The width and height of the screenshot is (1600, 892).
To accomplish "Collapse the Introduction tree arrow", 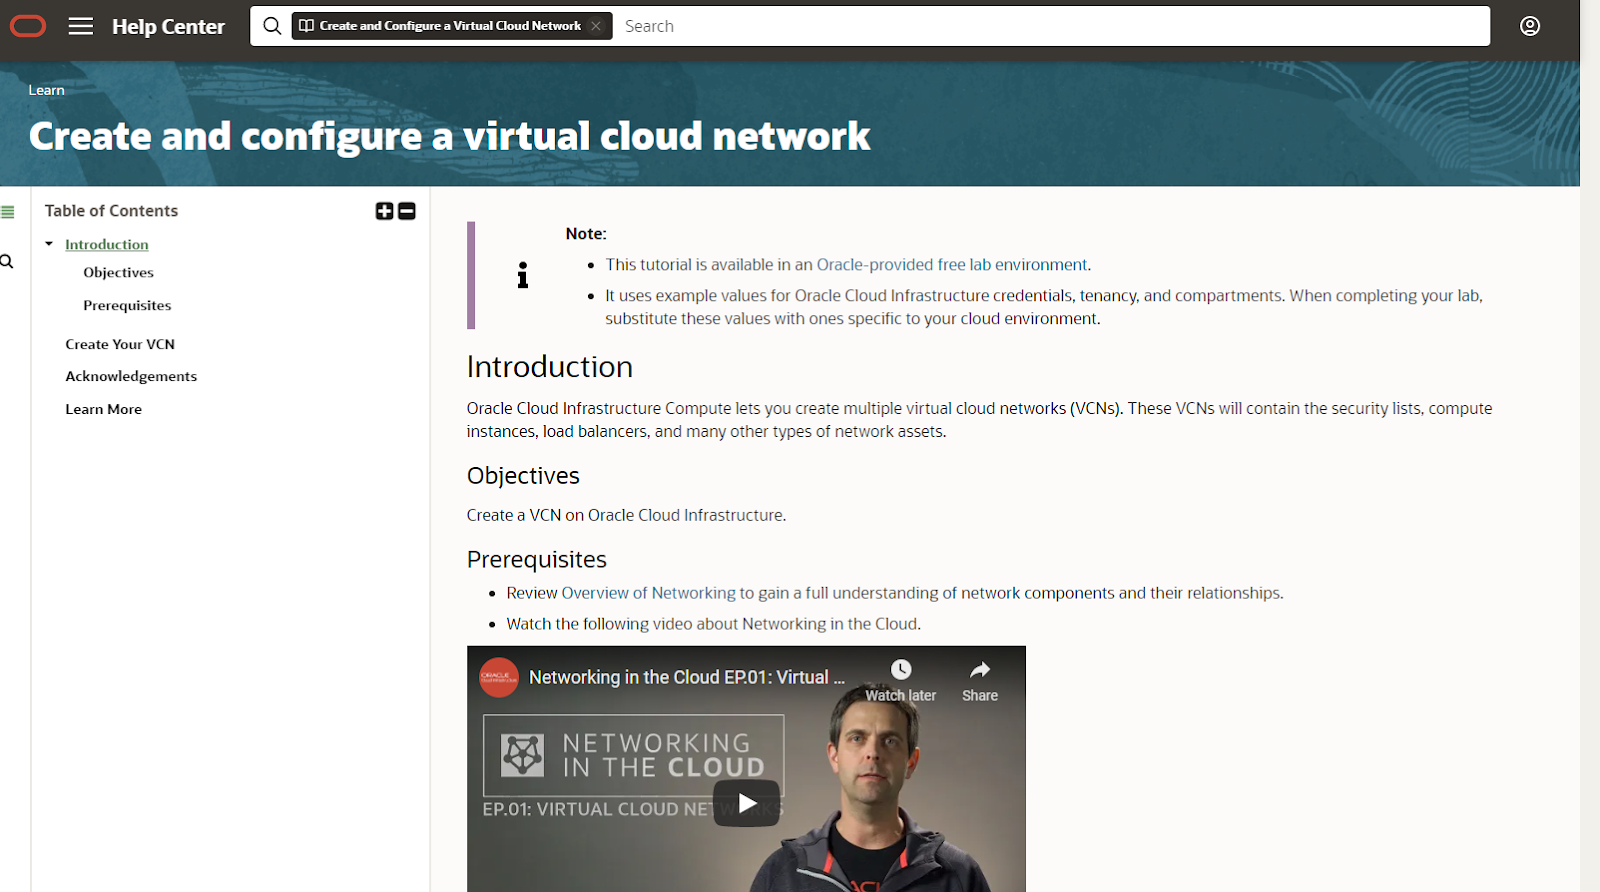I will (49, 244).
